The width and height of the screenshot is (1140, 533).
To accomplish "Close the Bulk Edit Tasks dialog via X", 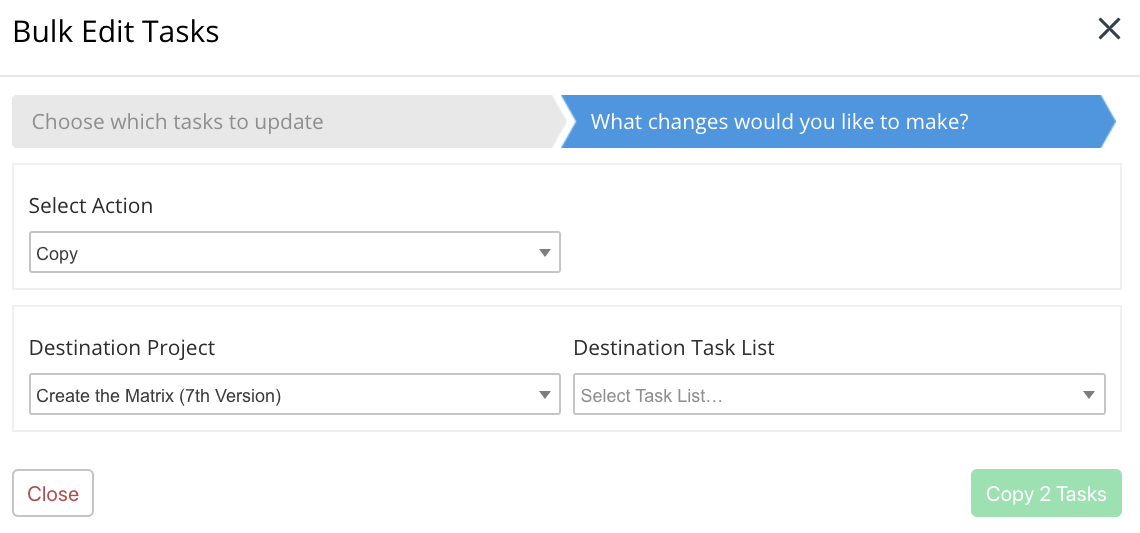I will 1109,29.
